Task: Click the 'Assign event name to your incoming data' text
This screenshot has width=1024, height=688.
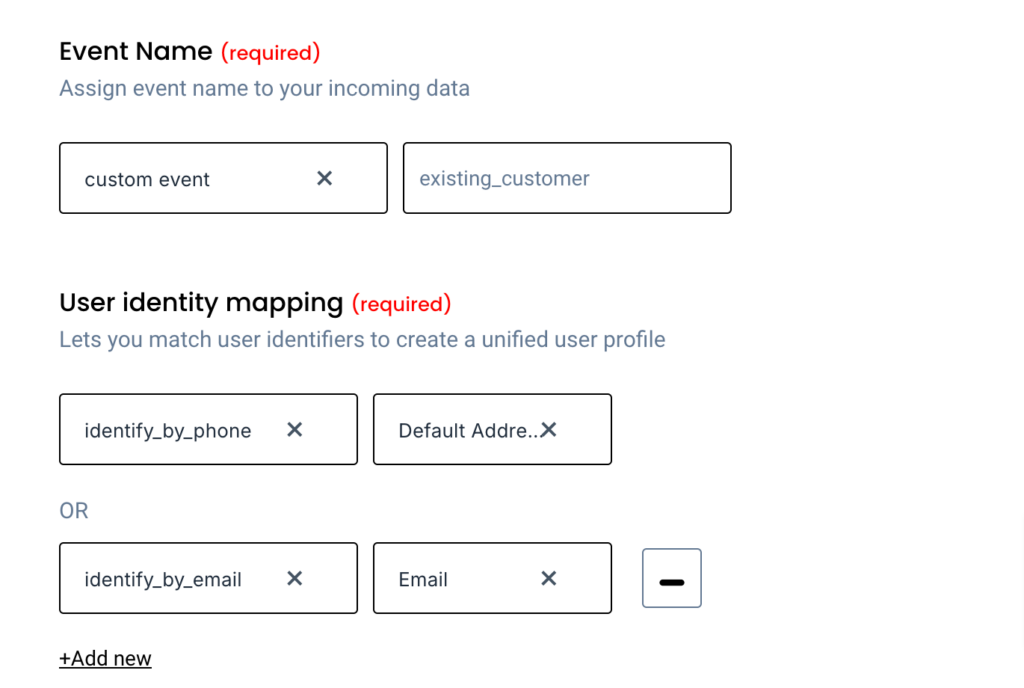Action: pos(264,88)
